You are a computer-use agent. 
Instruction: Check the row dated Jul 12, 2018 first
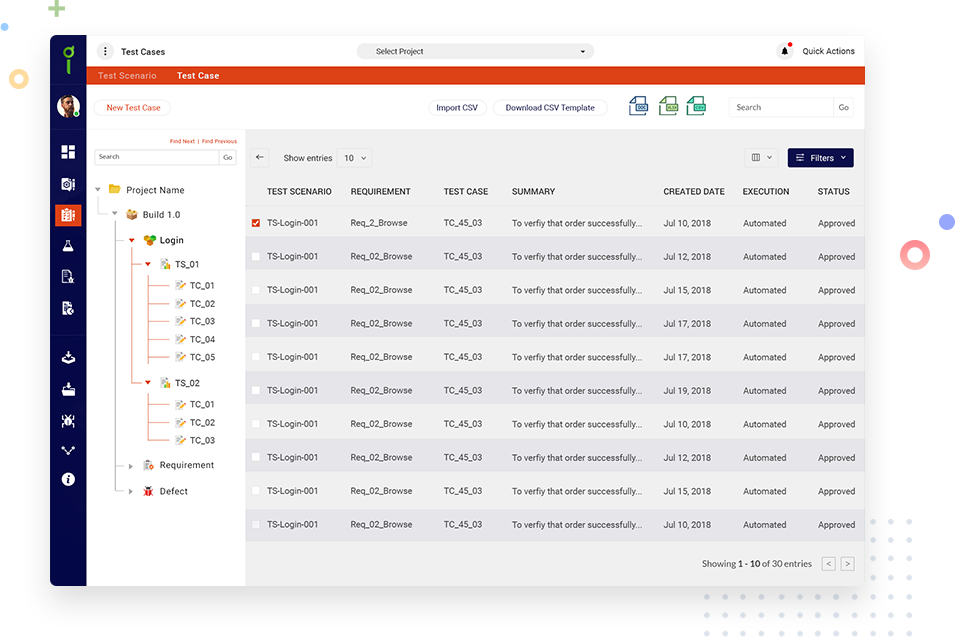coord(256,256)
